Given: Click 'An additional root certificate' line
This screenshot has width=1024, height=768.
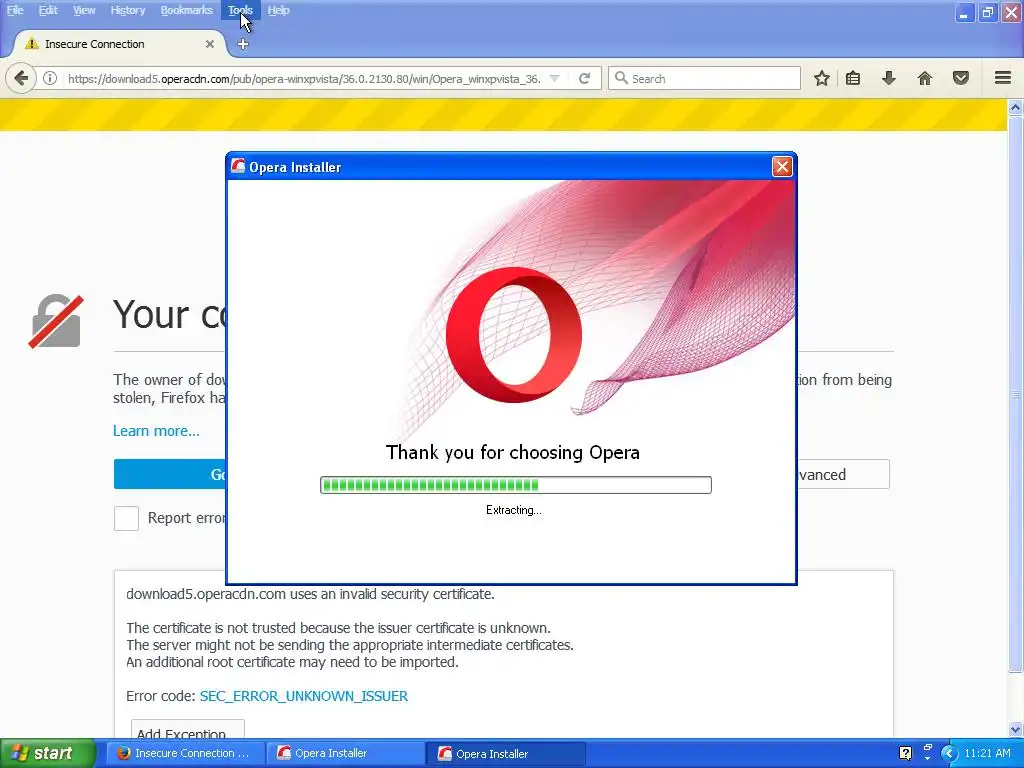Looking at the screenshot, I should (292, 662).
